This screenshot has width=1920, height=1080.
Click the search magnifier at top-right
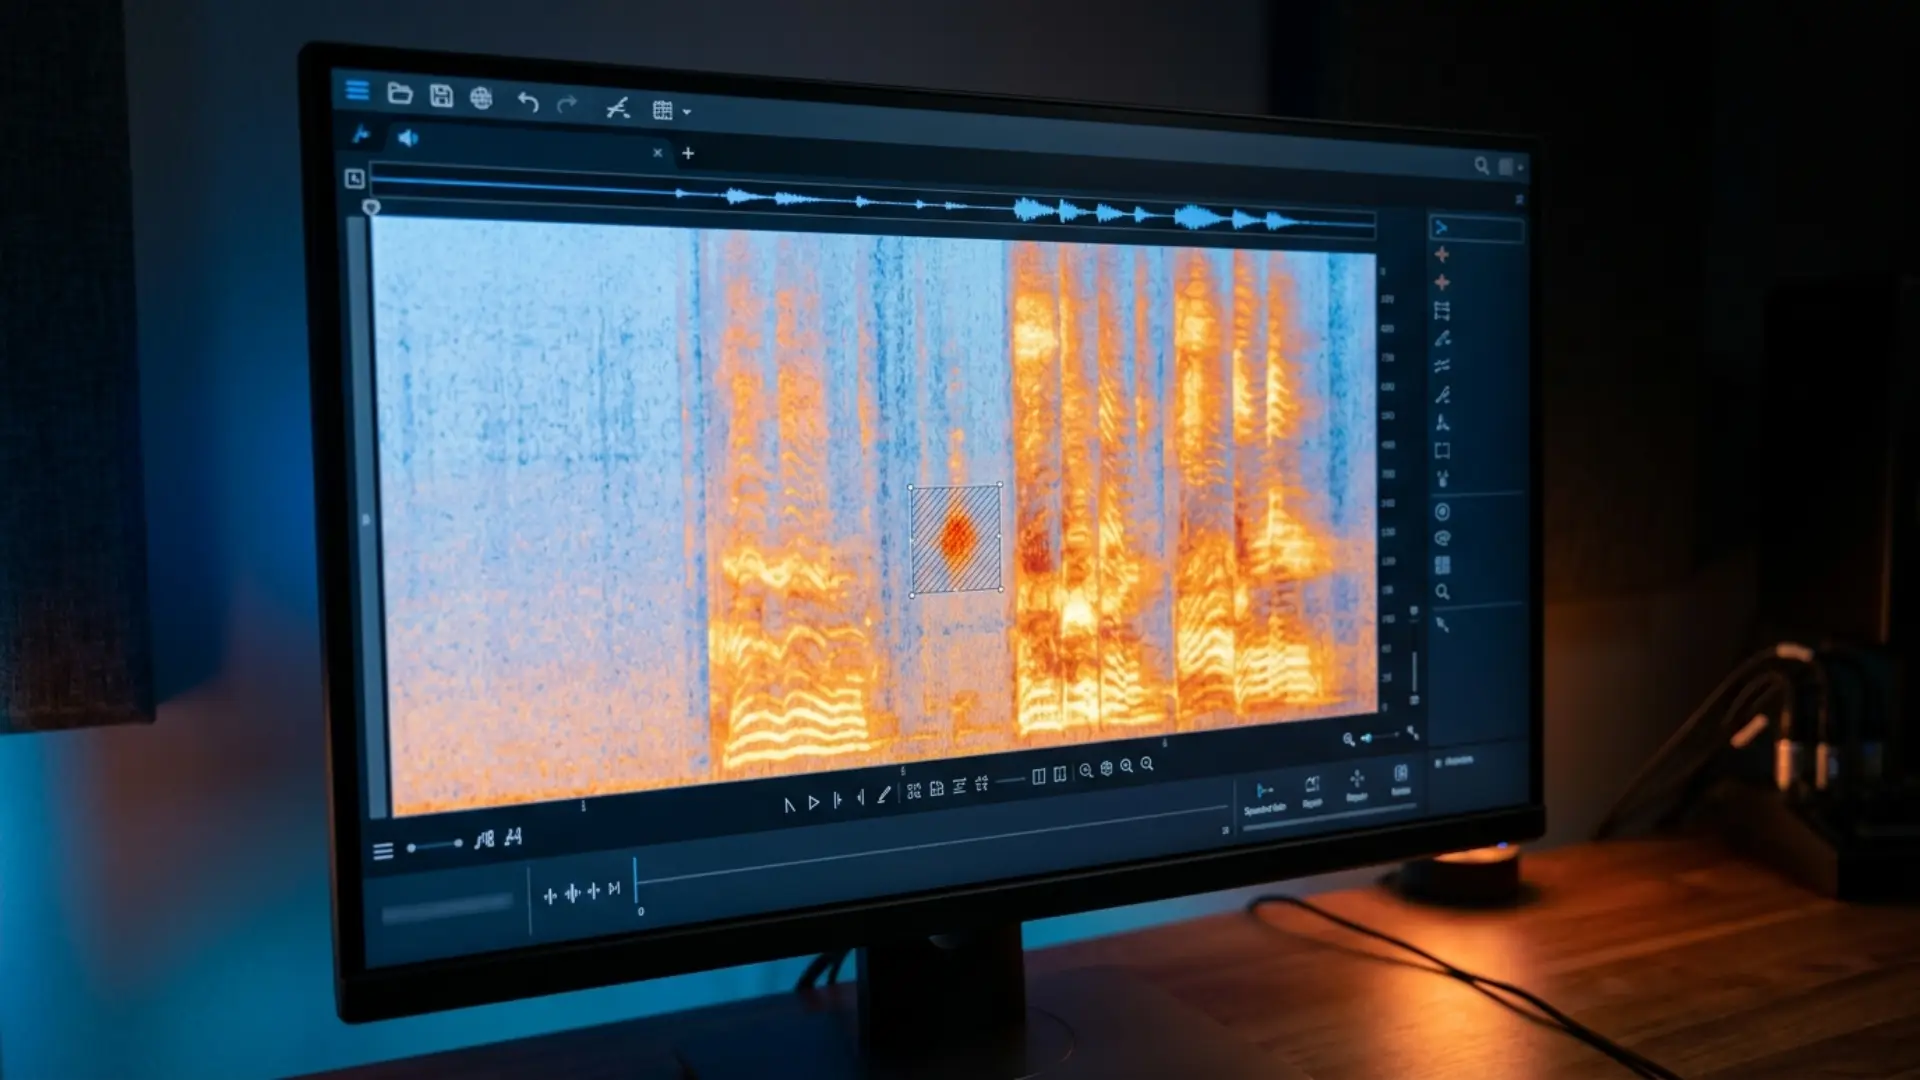click(x=1481, y=166)
